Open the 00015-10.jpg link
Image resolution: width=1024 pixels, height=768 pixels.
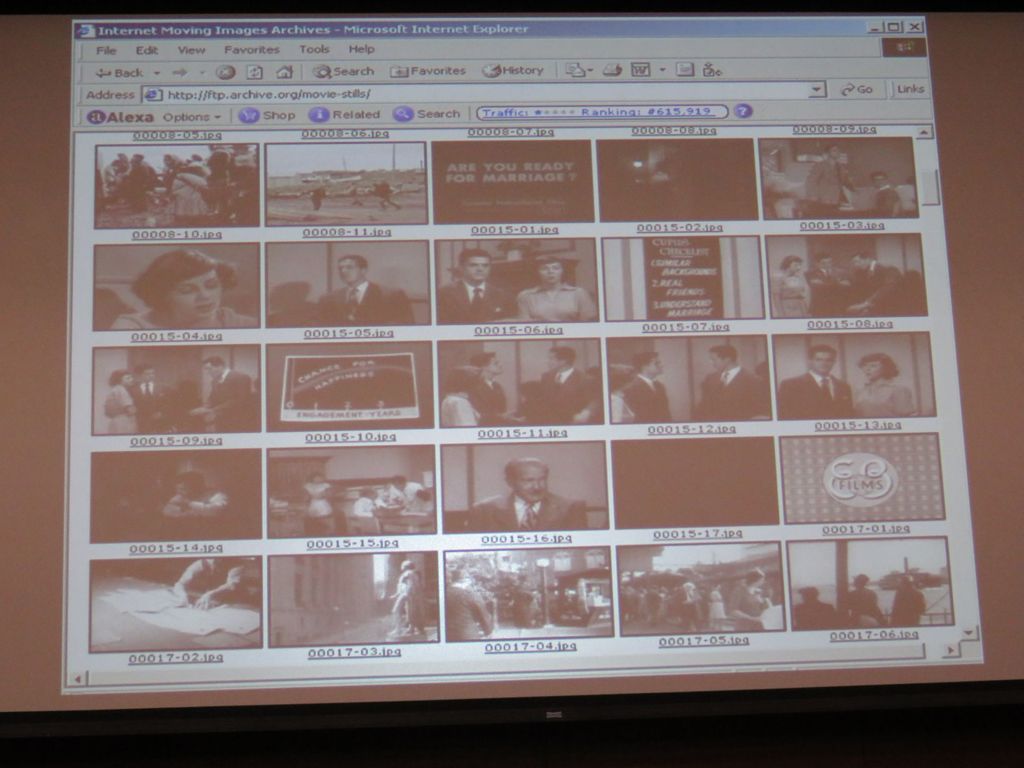click(351, 437)
